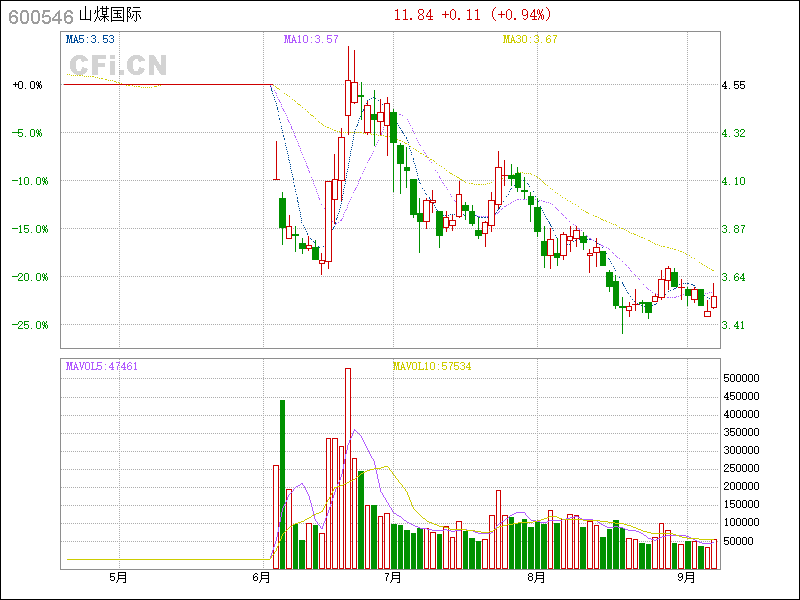Viewport: 800px width, 600px height.
Task: Click the 5月 date axis label
Action: 118,577
